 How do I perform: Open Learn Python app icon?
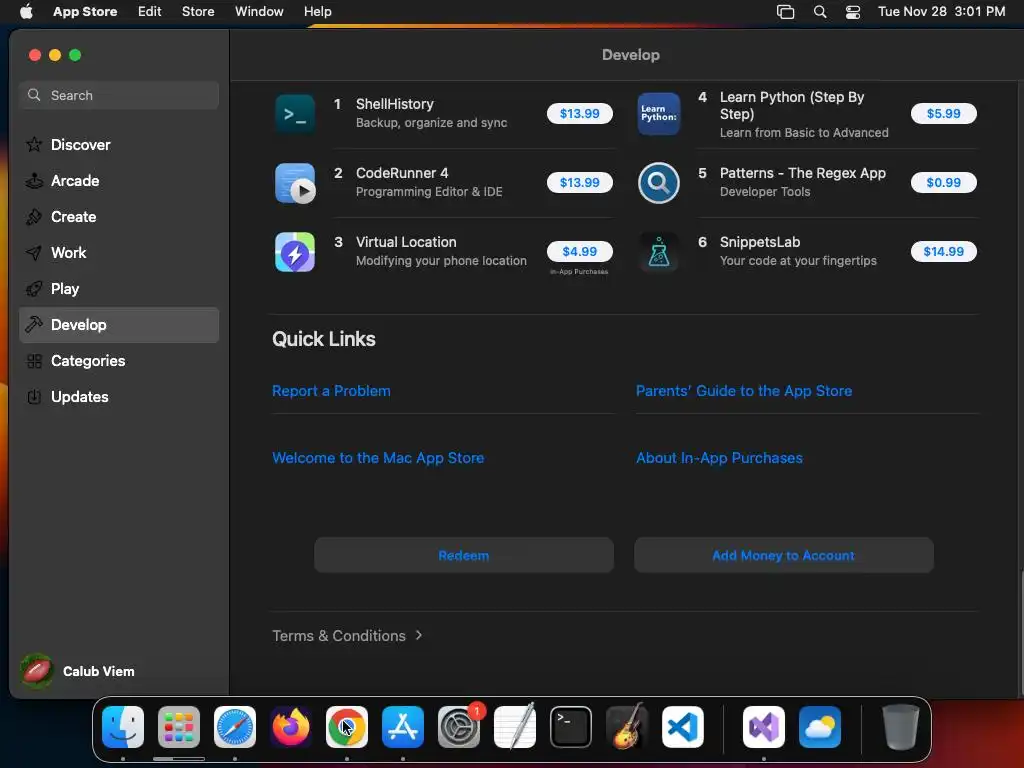coord(658,114)
